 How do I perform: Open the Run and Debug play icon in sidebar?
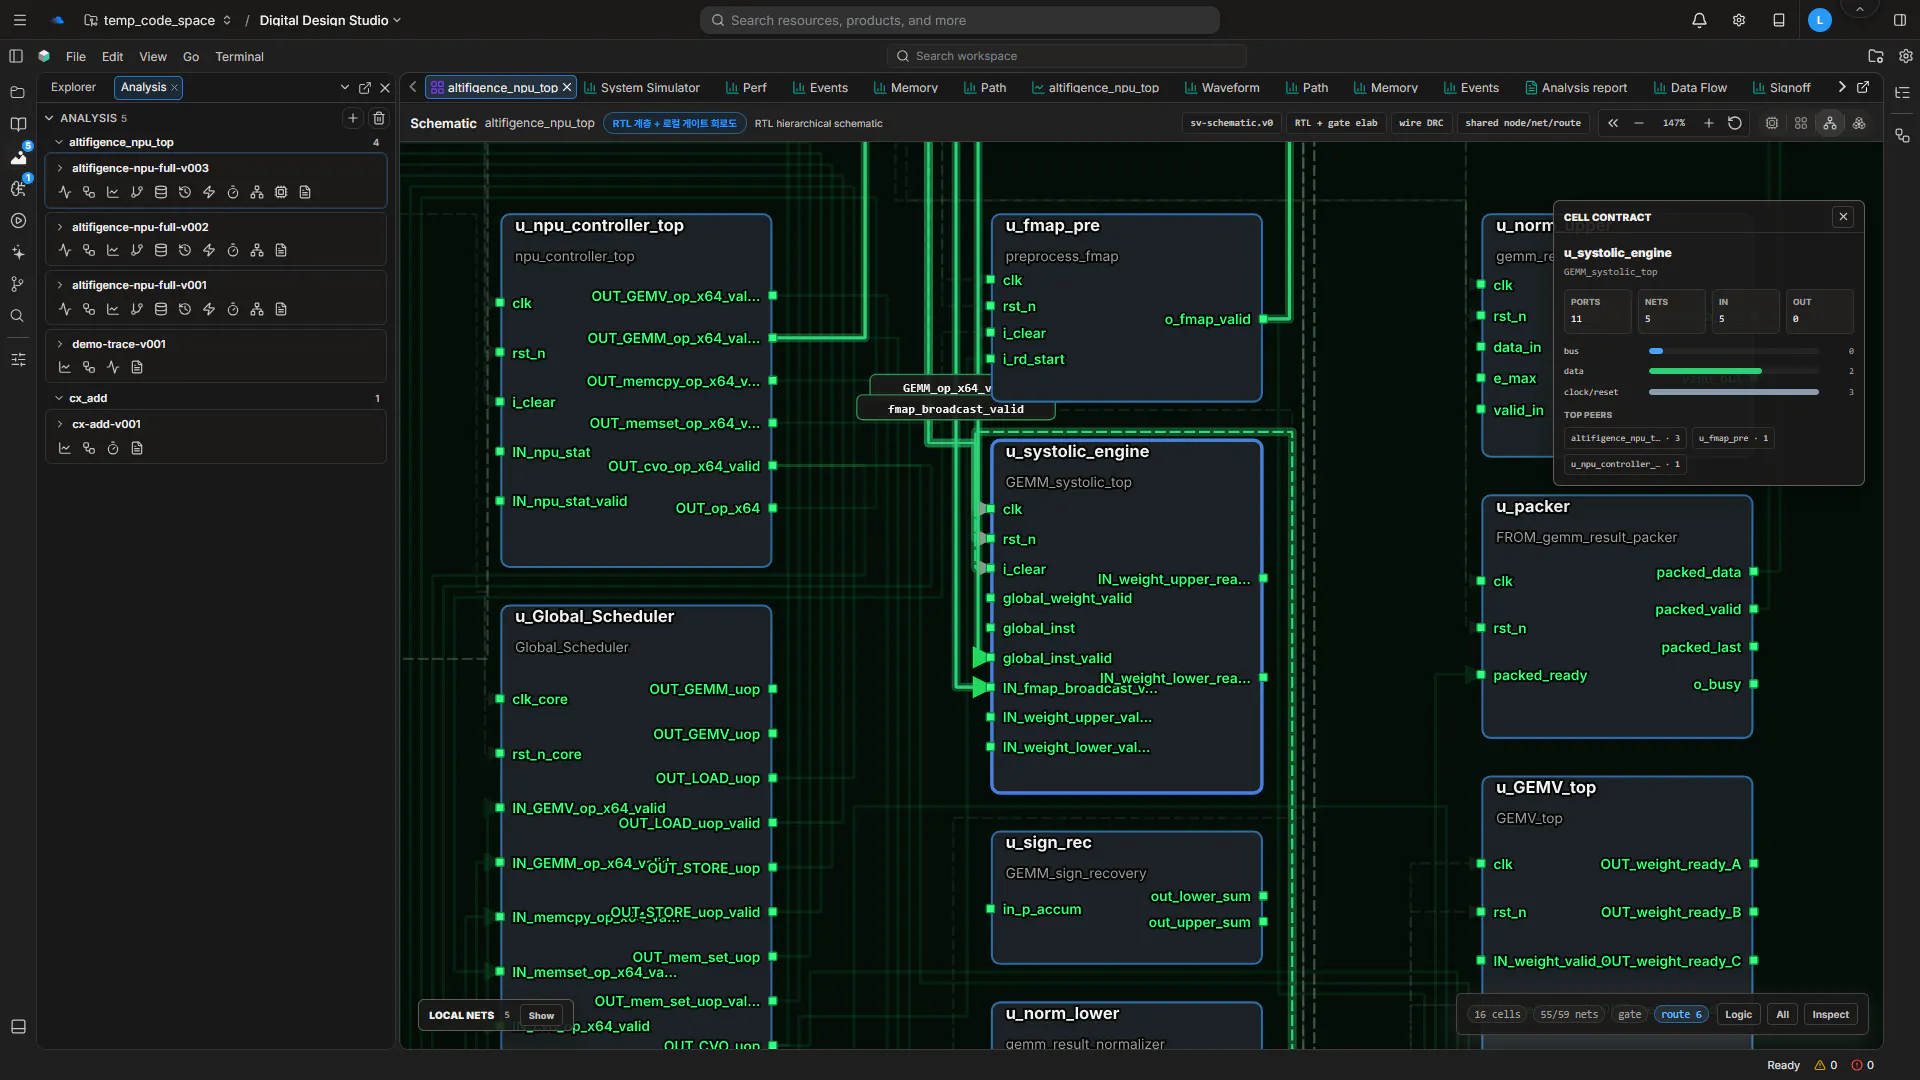pos(18,221)
